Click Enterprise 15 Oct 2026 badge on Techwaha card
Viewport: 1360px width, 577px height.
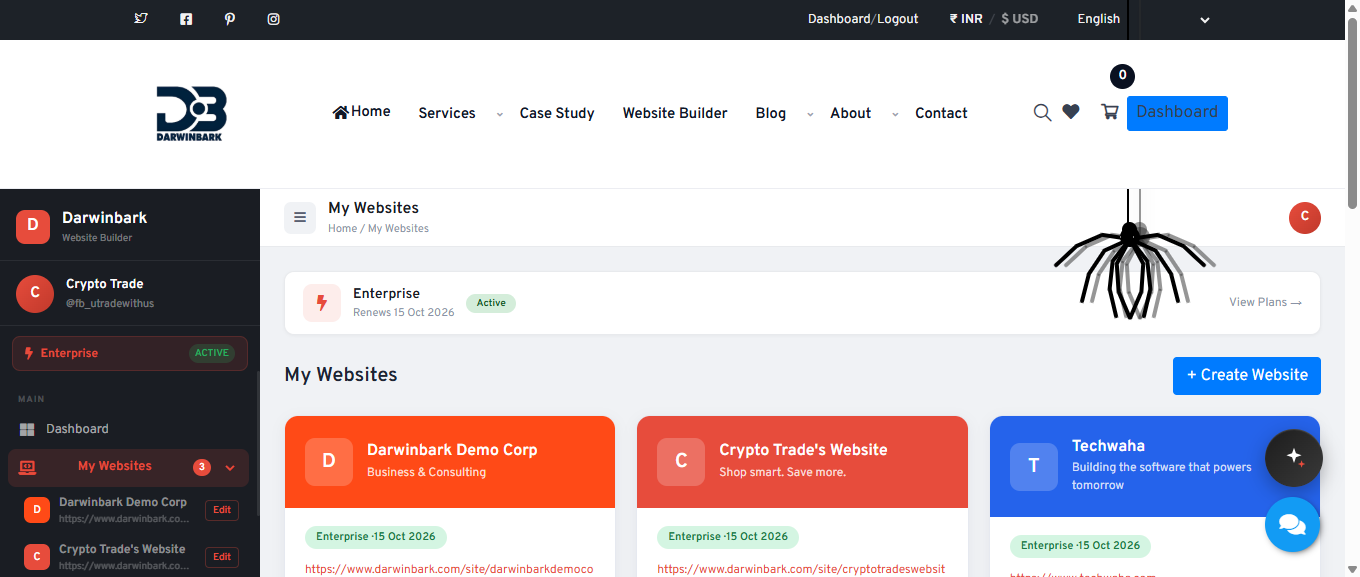pos(1080,546)
